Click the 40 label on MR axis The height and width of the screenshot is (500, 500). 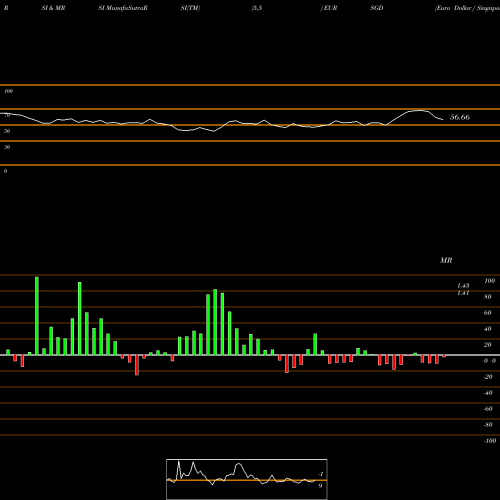pyautogui.click(x=488, y=329)
